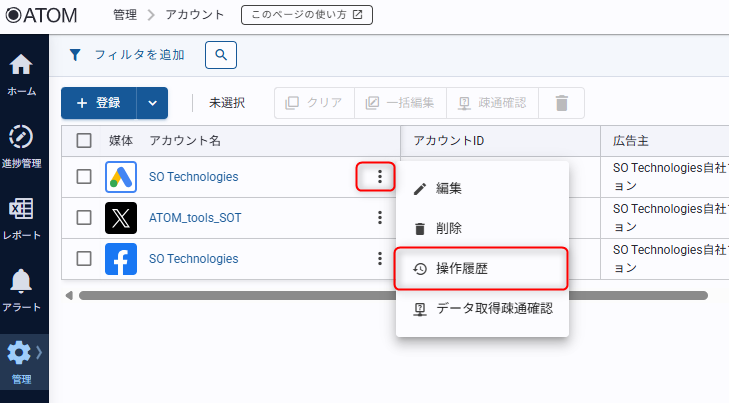The image size is (729, 403).
Task: Open 進捗管理 progress management in sidebar
Action: point(21,138)
